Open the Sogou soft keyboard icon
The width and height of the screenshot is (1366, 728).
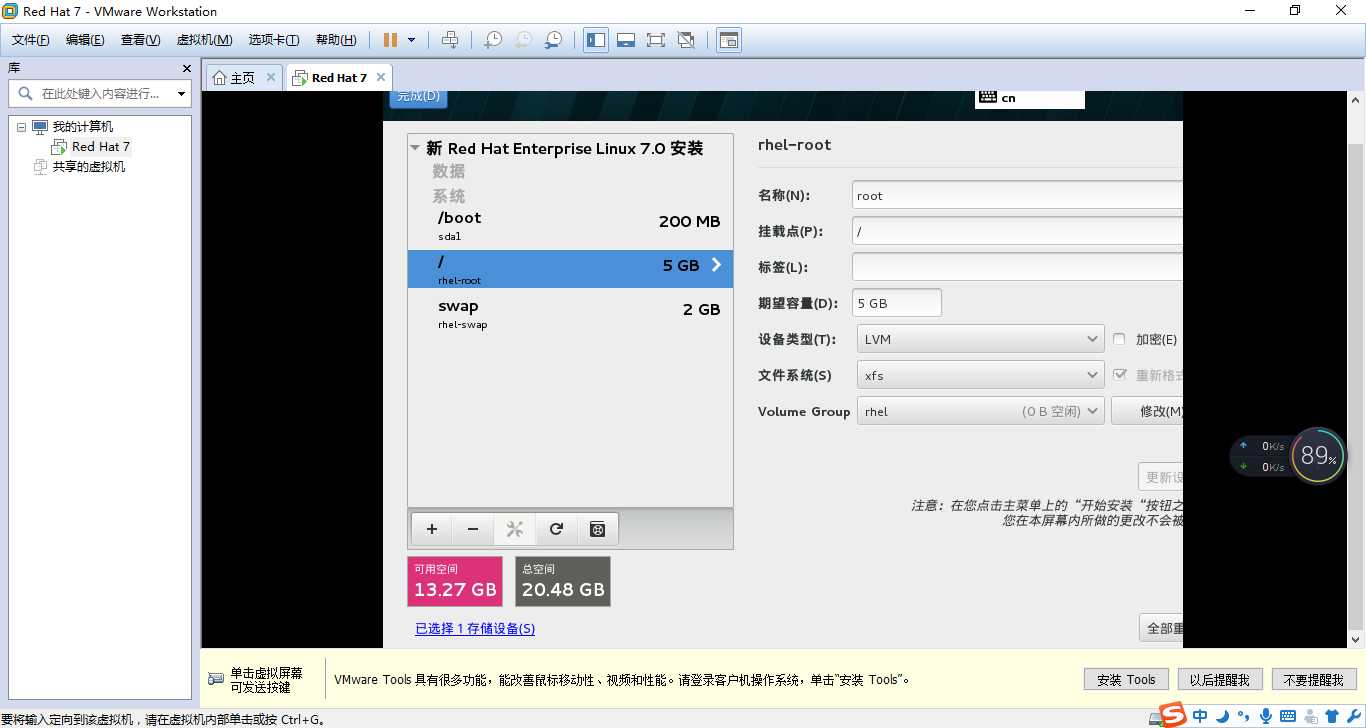(x=1288, y=716)
